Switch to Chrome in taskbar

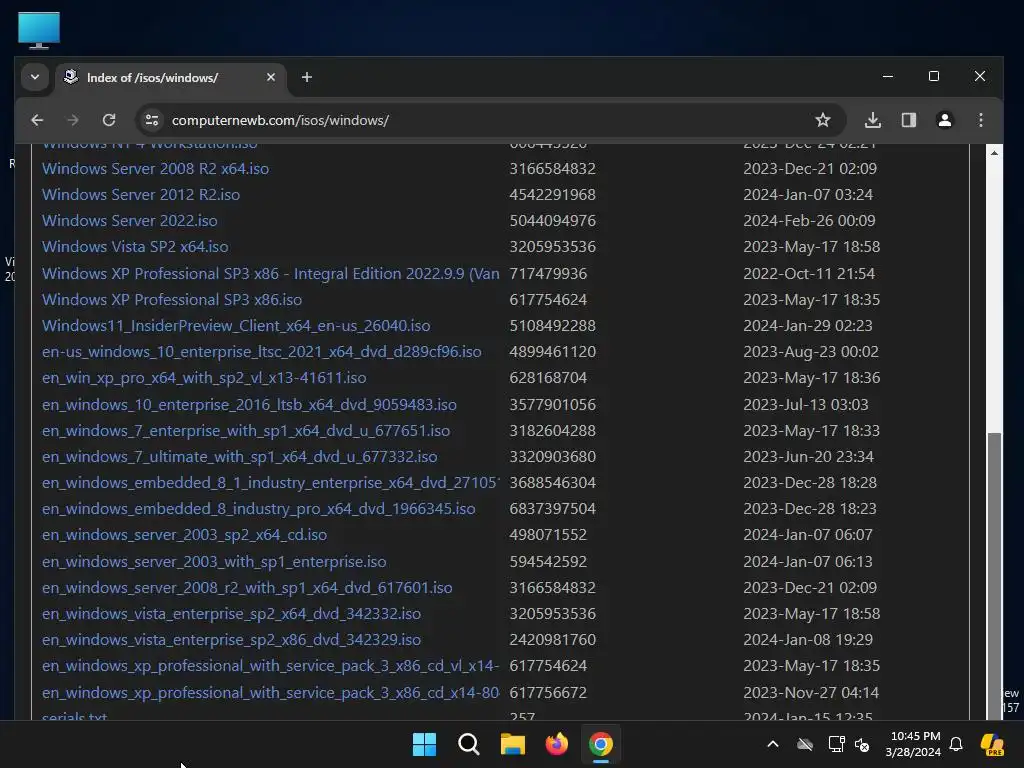[601, 744]
